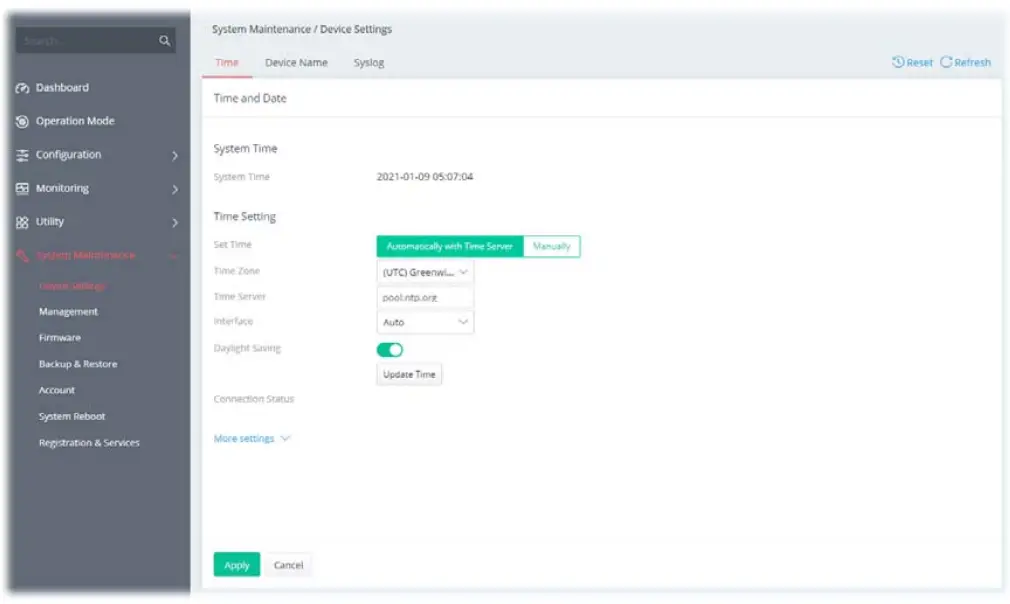The image size is (1010, 604).
Task: Click the search magnifier icon in sidebar
Action: 164,41
